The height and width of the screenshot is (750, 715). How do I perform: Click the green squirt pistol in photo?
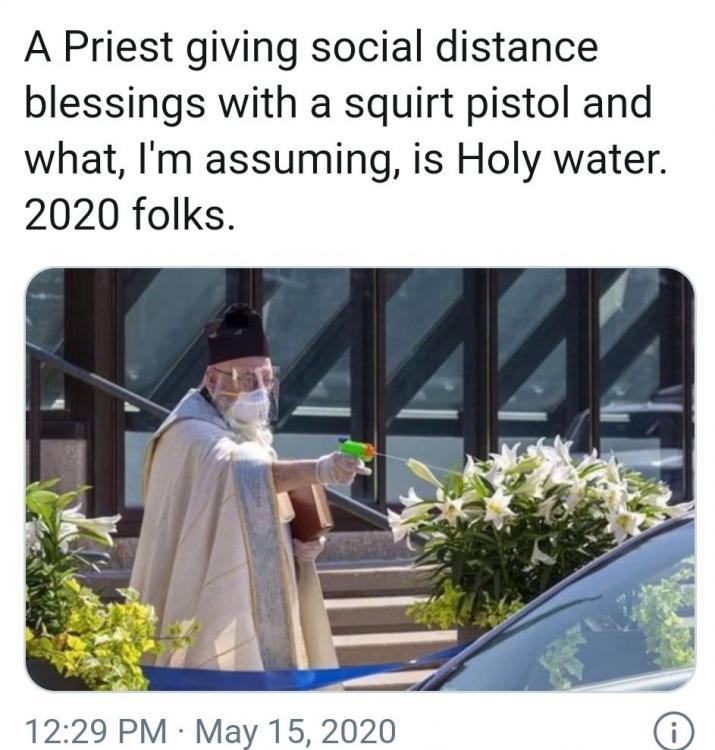click(356, 452)
